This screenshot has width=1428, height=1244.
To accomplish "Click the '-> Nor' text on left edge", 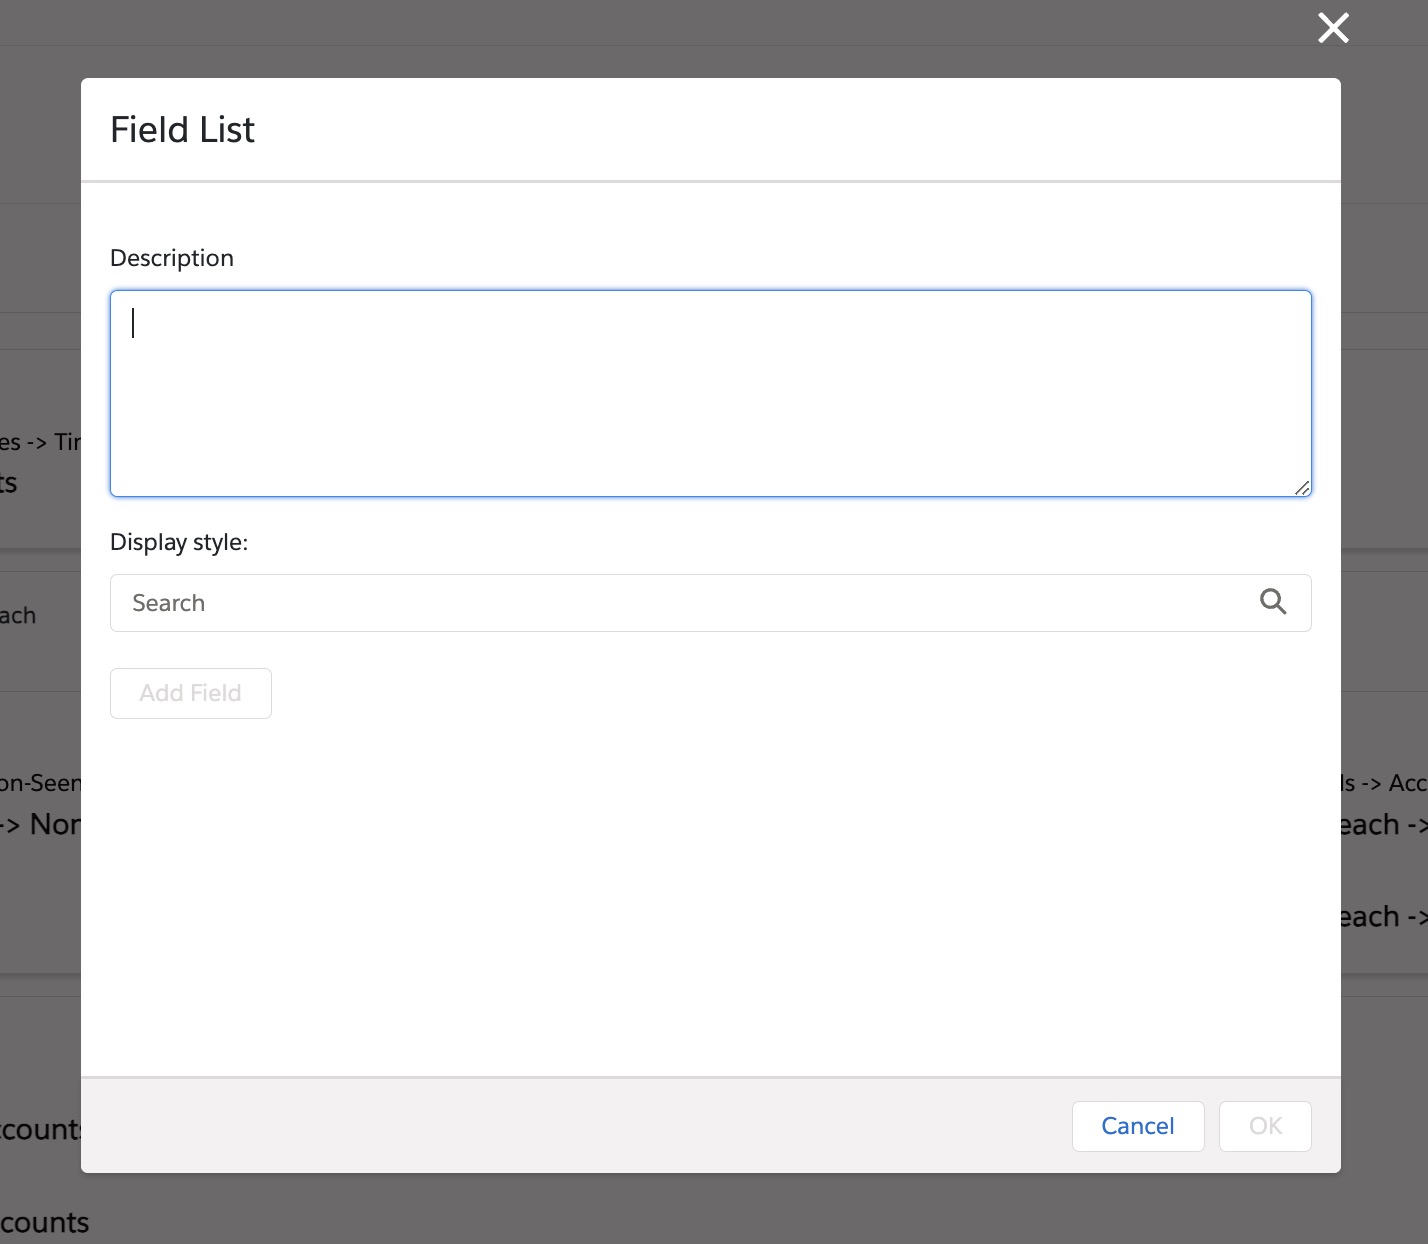I will coord(40,825).
